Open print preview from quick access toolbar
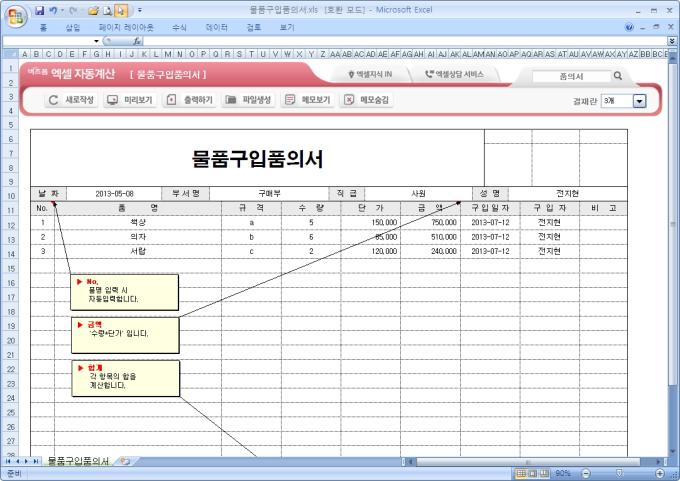The height and width of the screenshot is (481, 680). [x=107, y=10]
